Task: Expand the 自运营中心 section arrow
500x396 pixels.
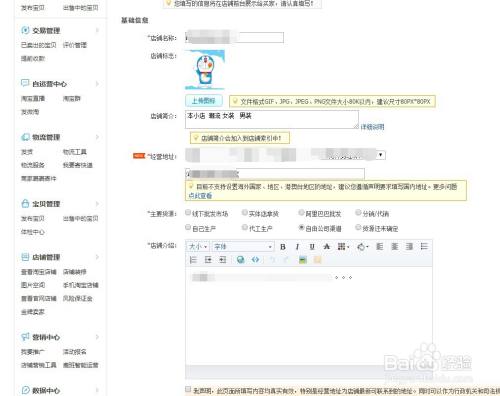Action: click(x=97, y=83)
